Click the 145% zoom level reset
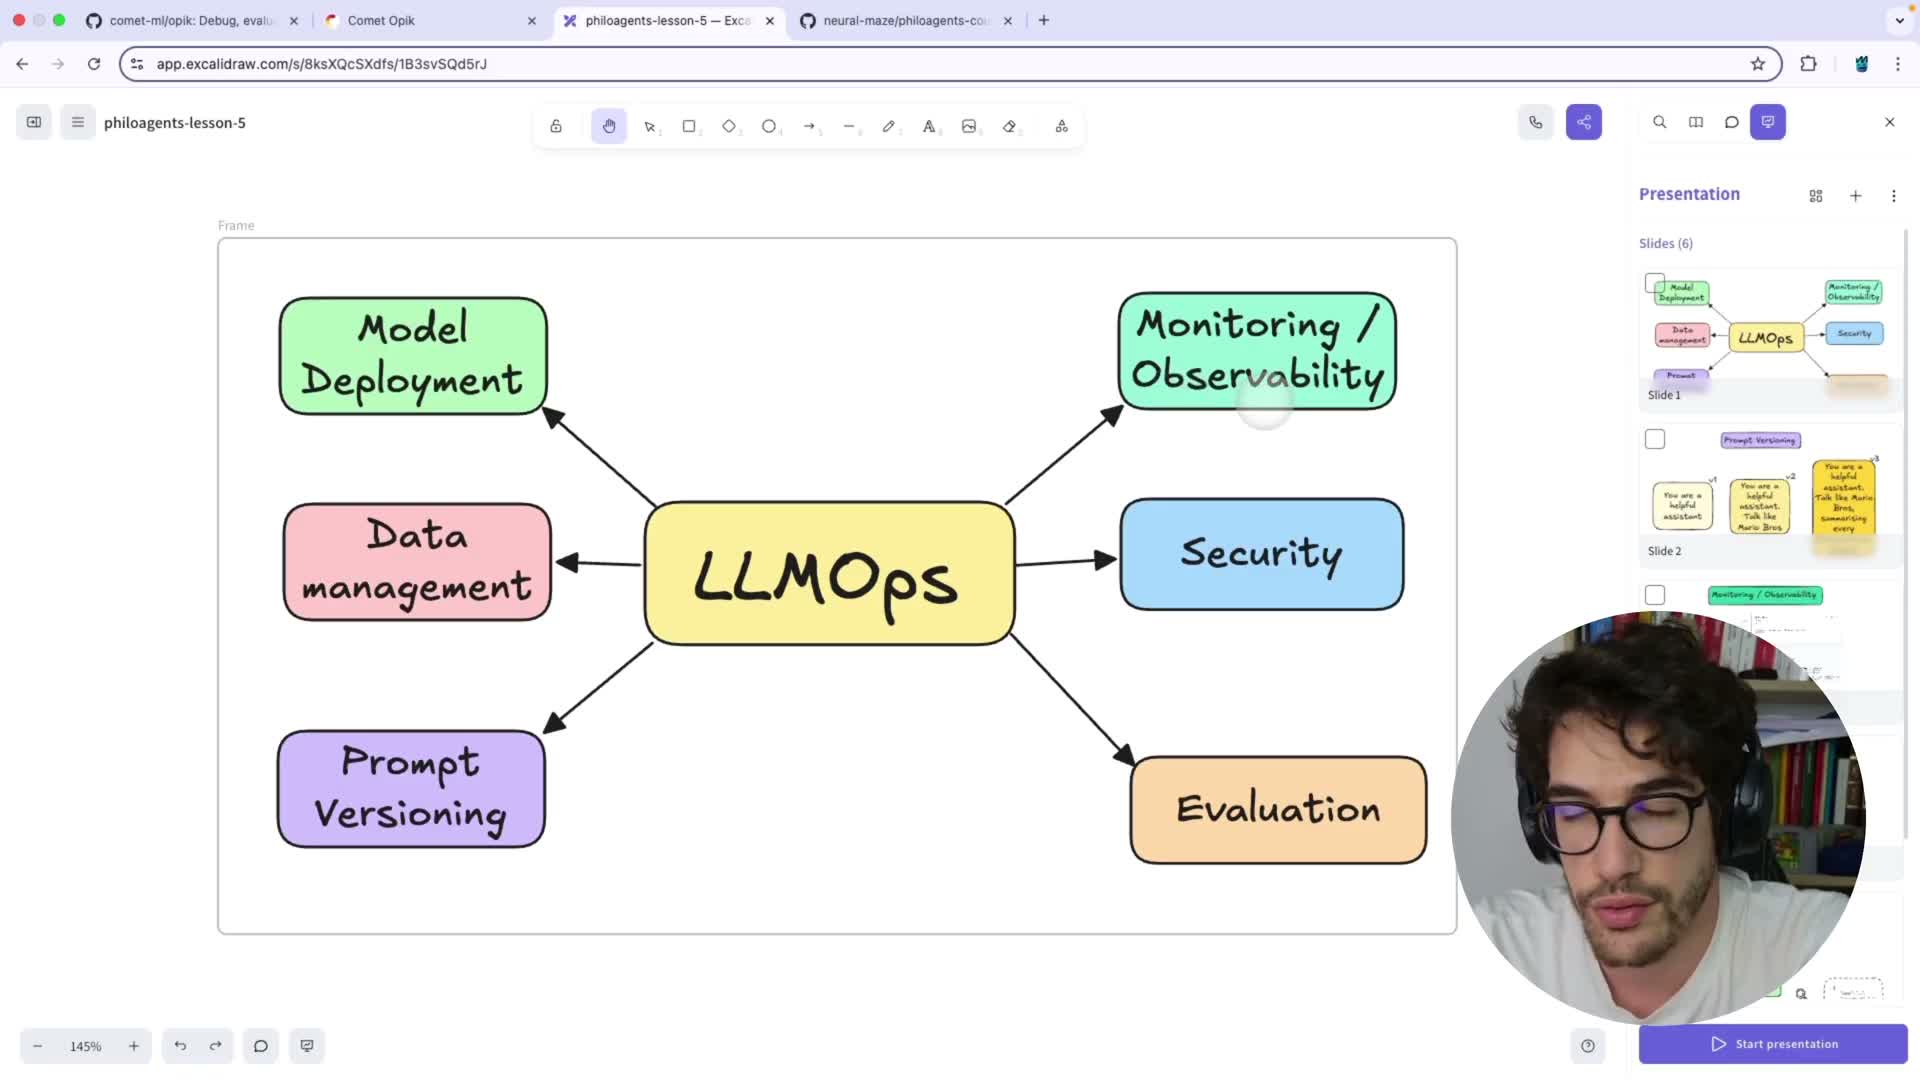 [86, 1046]
